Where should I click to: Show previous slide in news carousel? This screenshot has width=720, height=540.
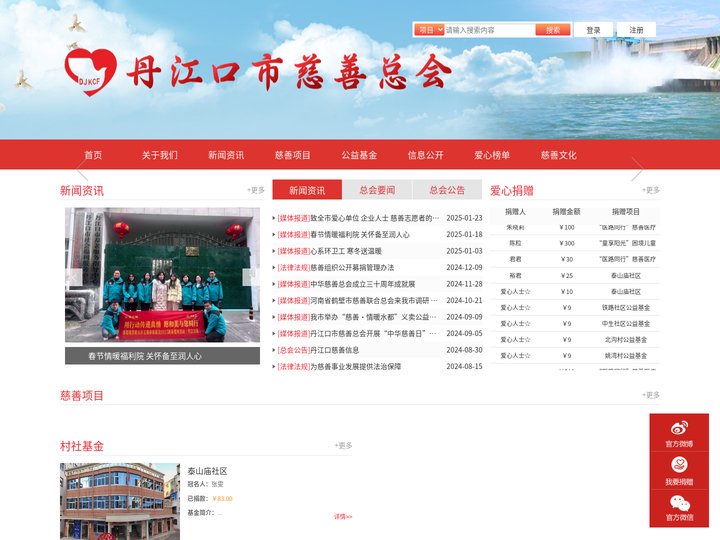(x=74, y=277)
